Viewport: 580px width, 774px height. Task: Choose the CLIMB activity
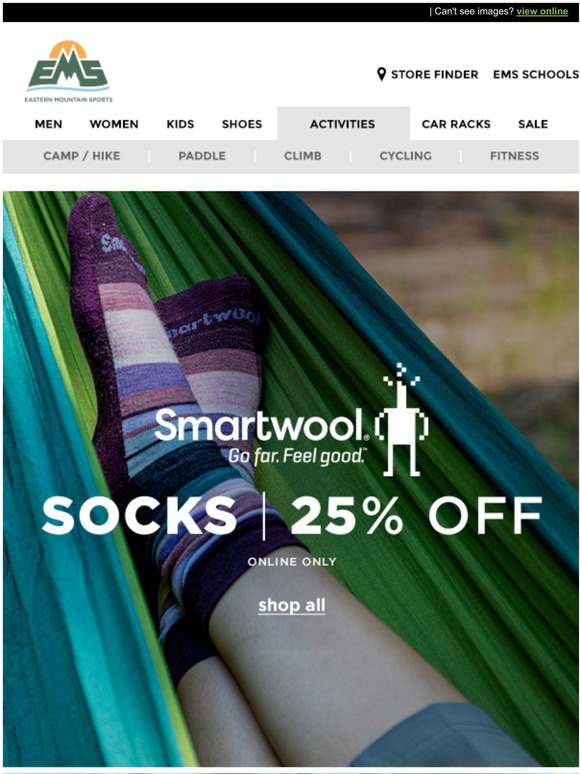(x=303, y=156)
